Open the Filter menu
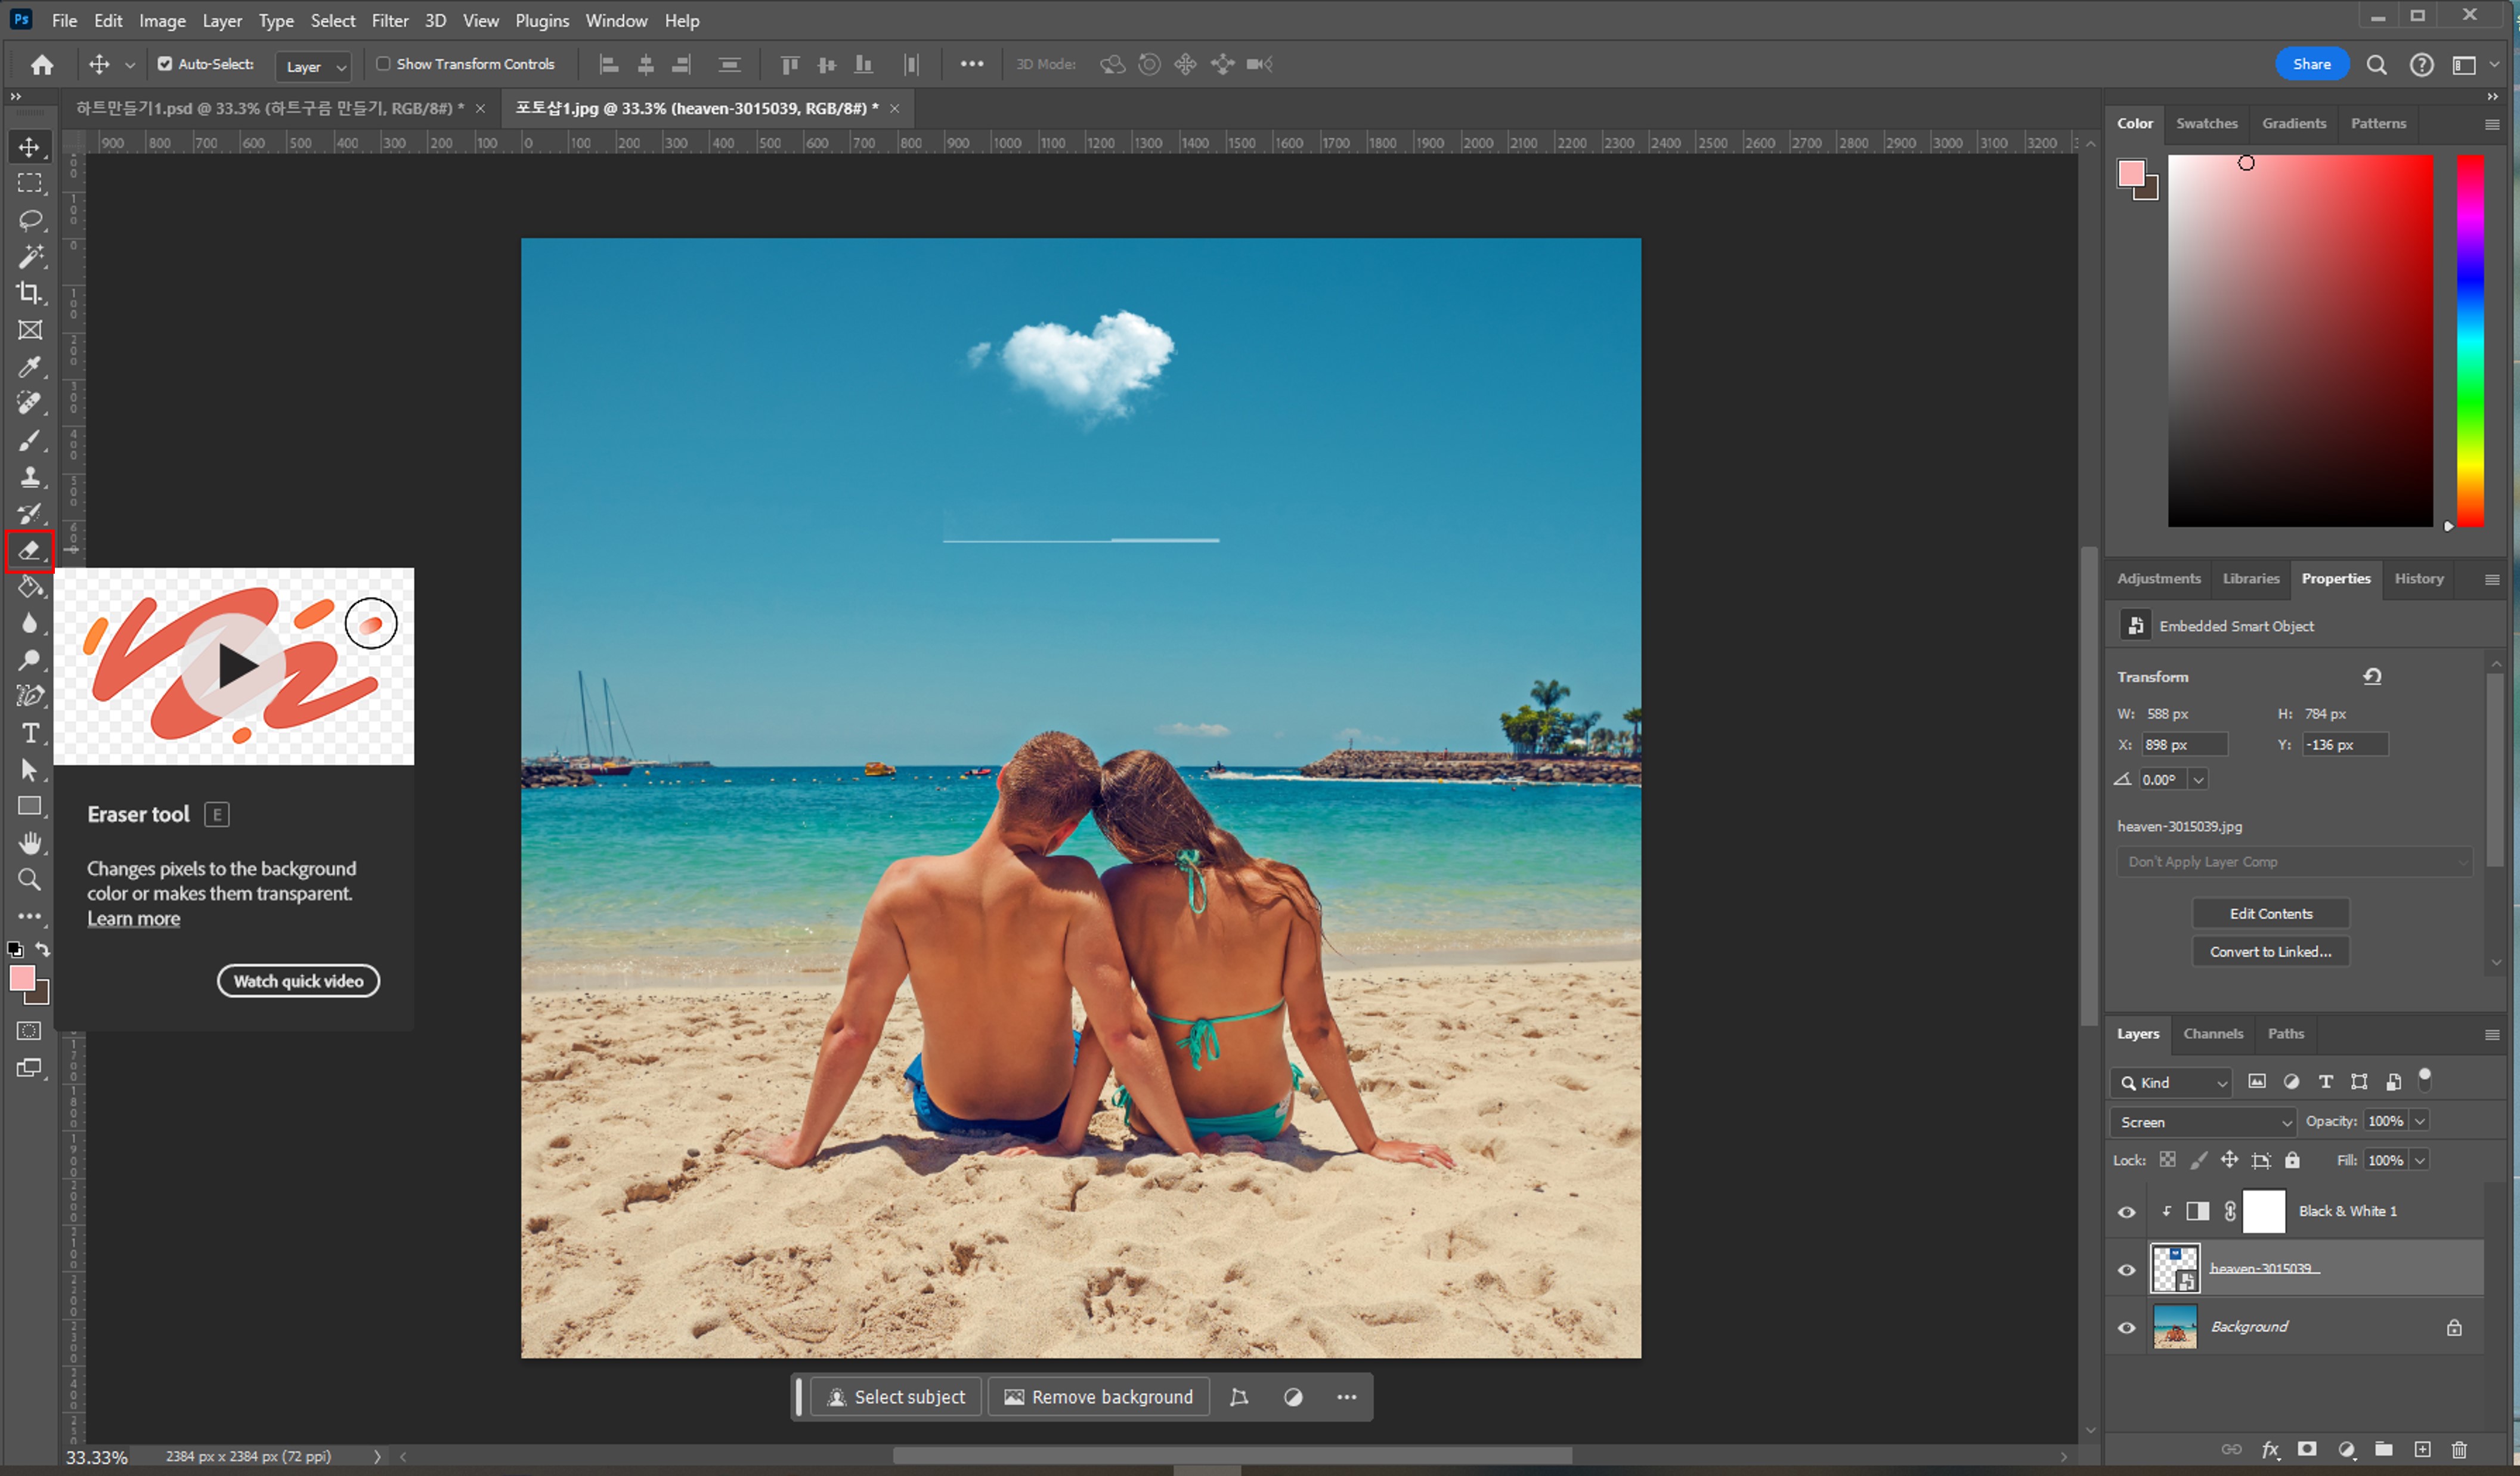This screenshot has width=2520, height=1476. point(389,20)
